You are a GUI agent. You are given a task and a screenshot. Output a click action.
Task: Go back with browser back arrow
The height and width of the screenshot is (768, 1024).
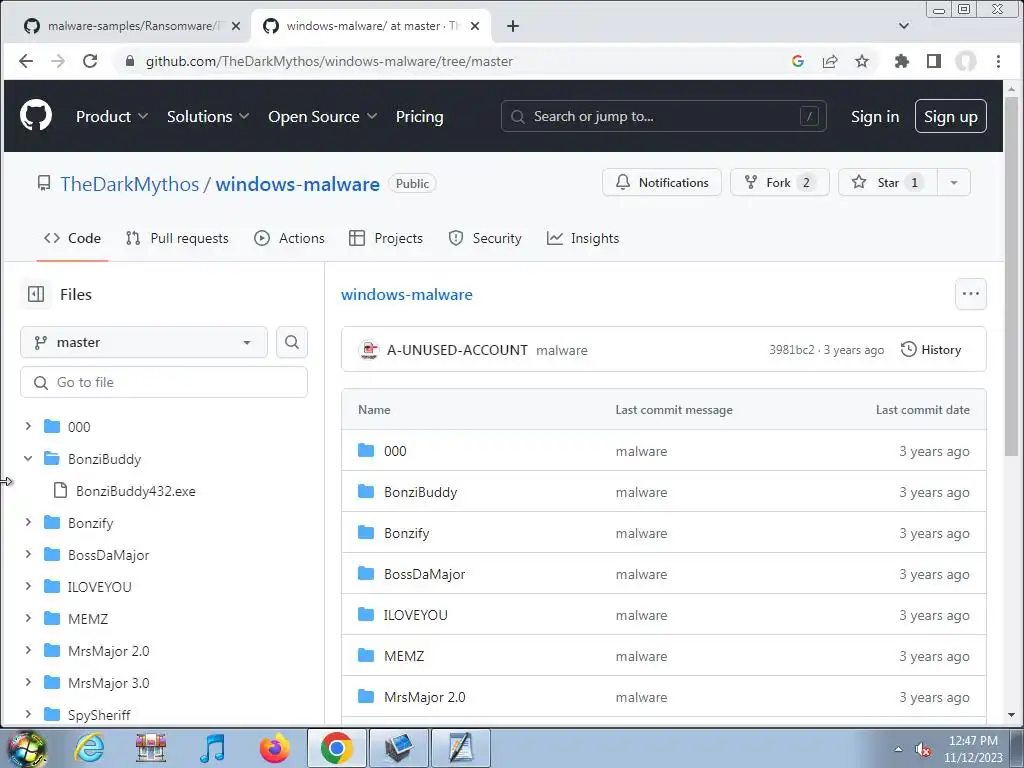(25, 61)
